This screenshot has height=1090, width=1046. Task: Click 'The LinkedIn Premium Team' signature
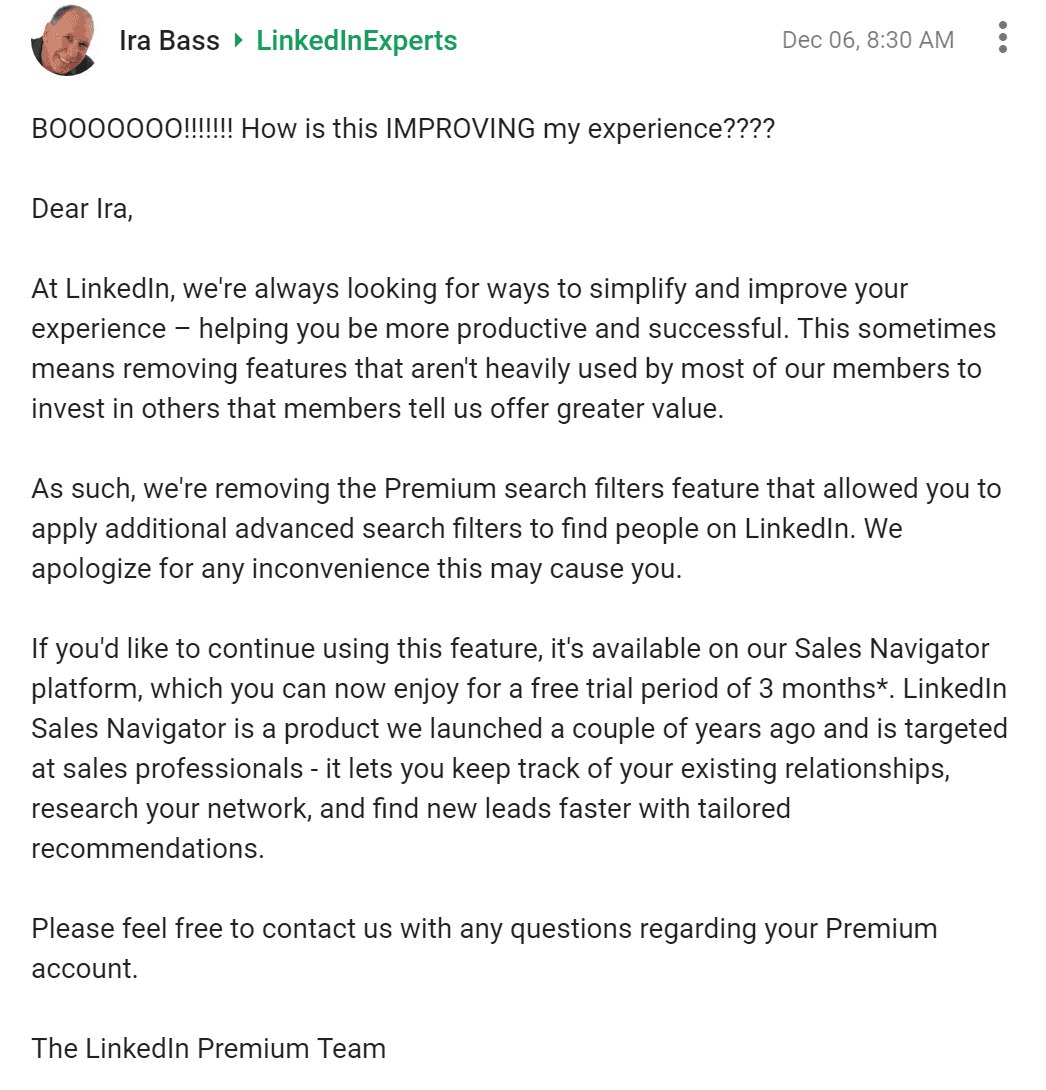pos(209,1048)
